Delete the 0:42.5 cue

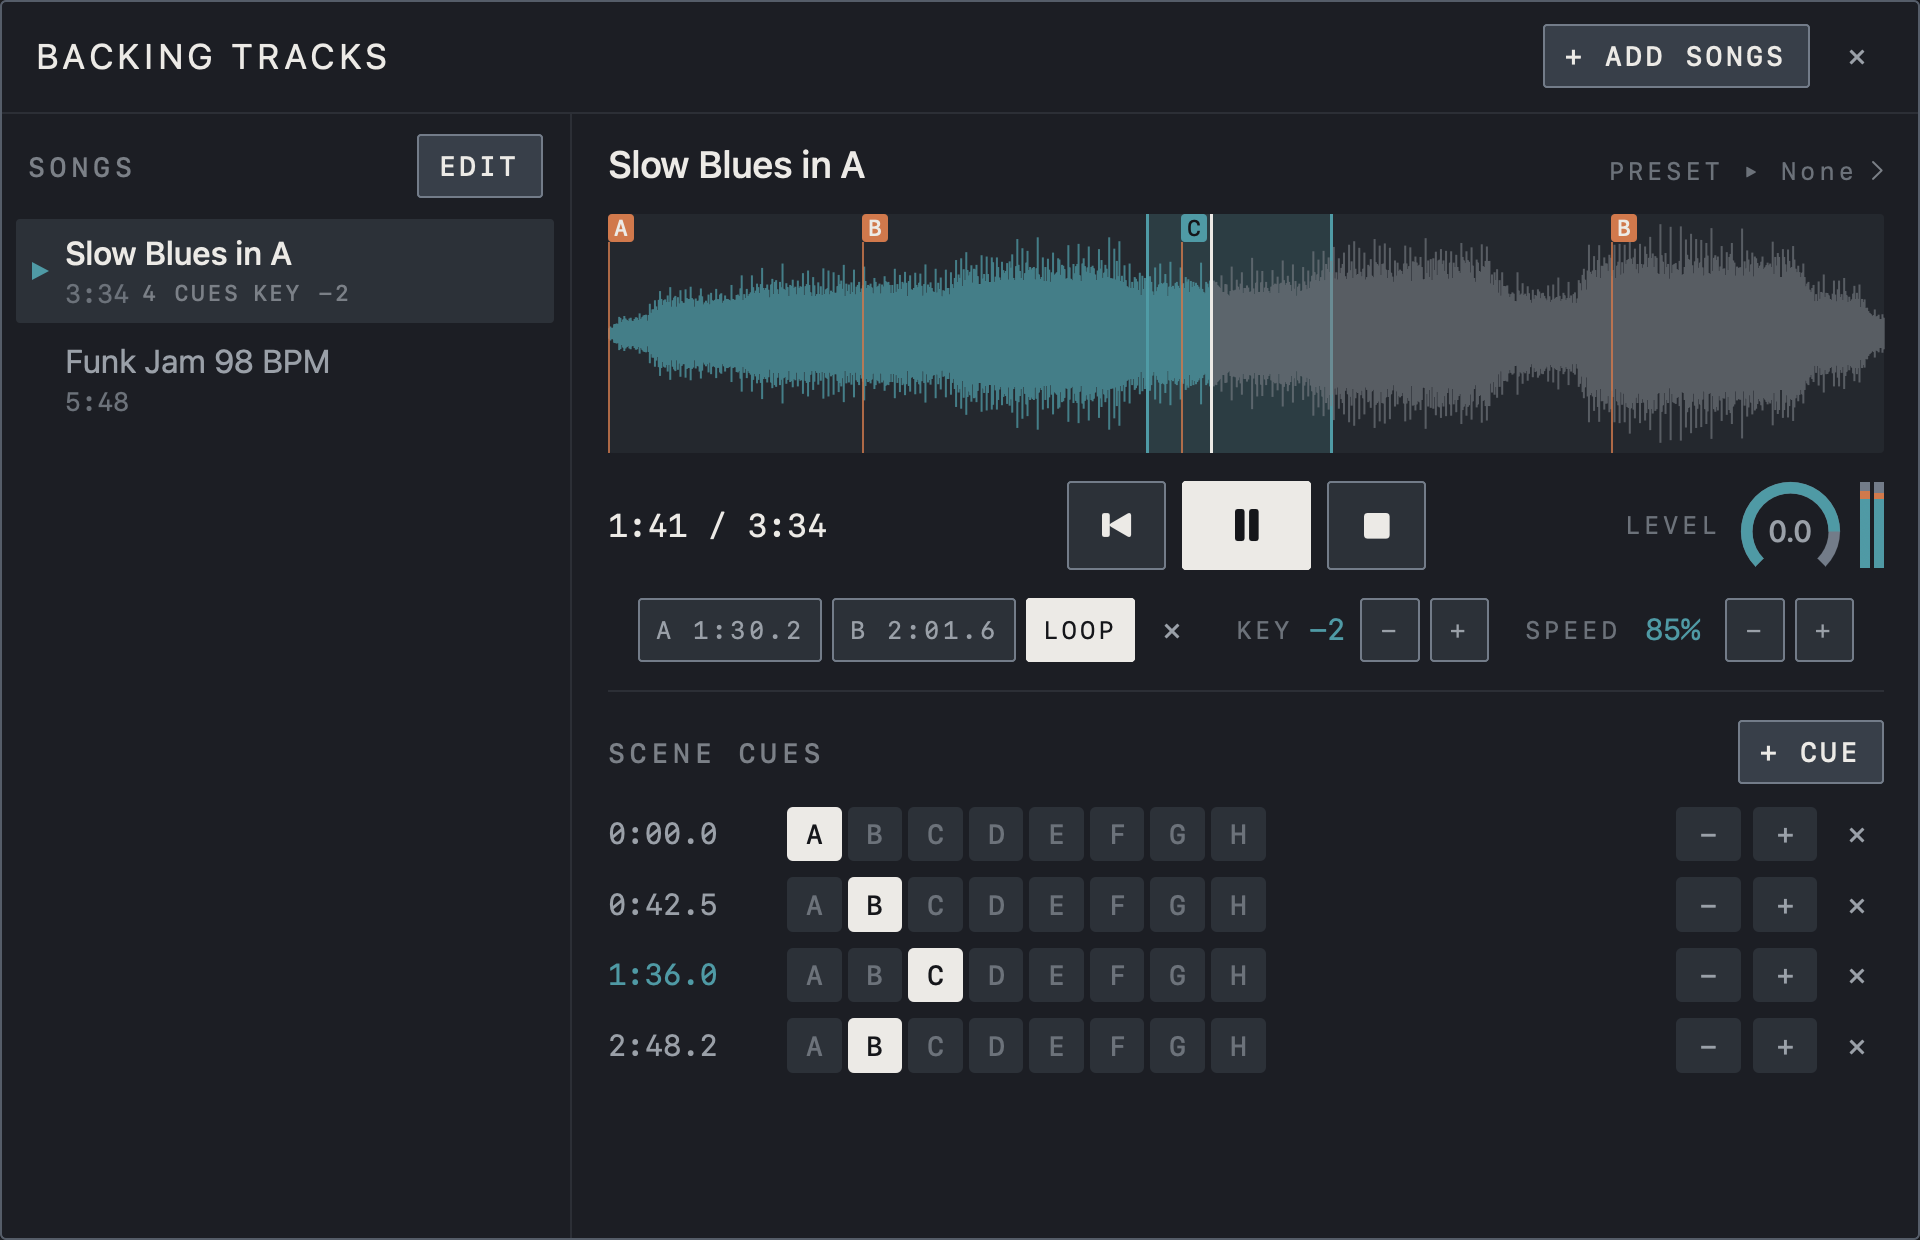click(1857, 906)
